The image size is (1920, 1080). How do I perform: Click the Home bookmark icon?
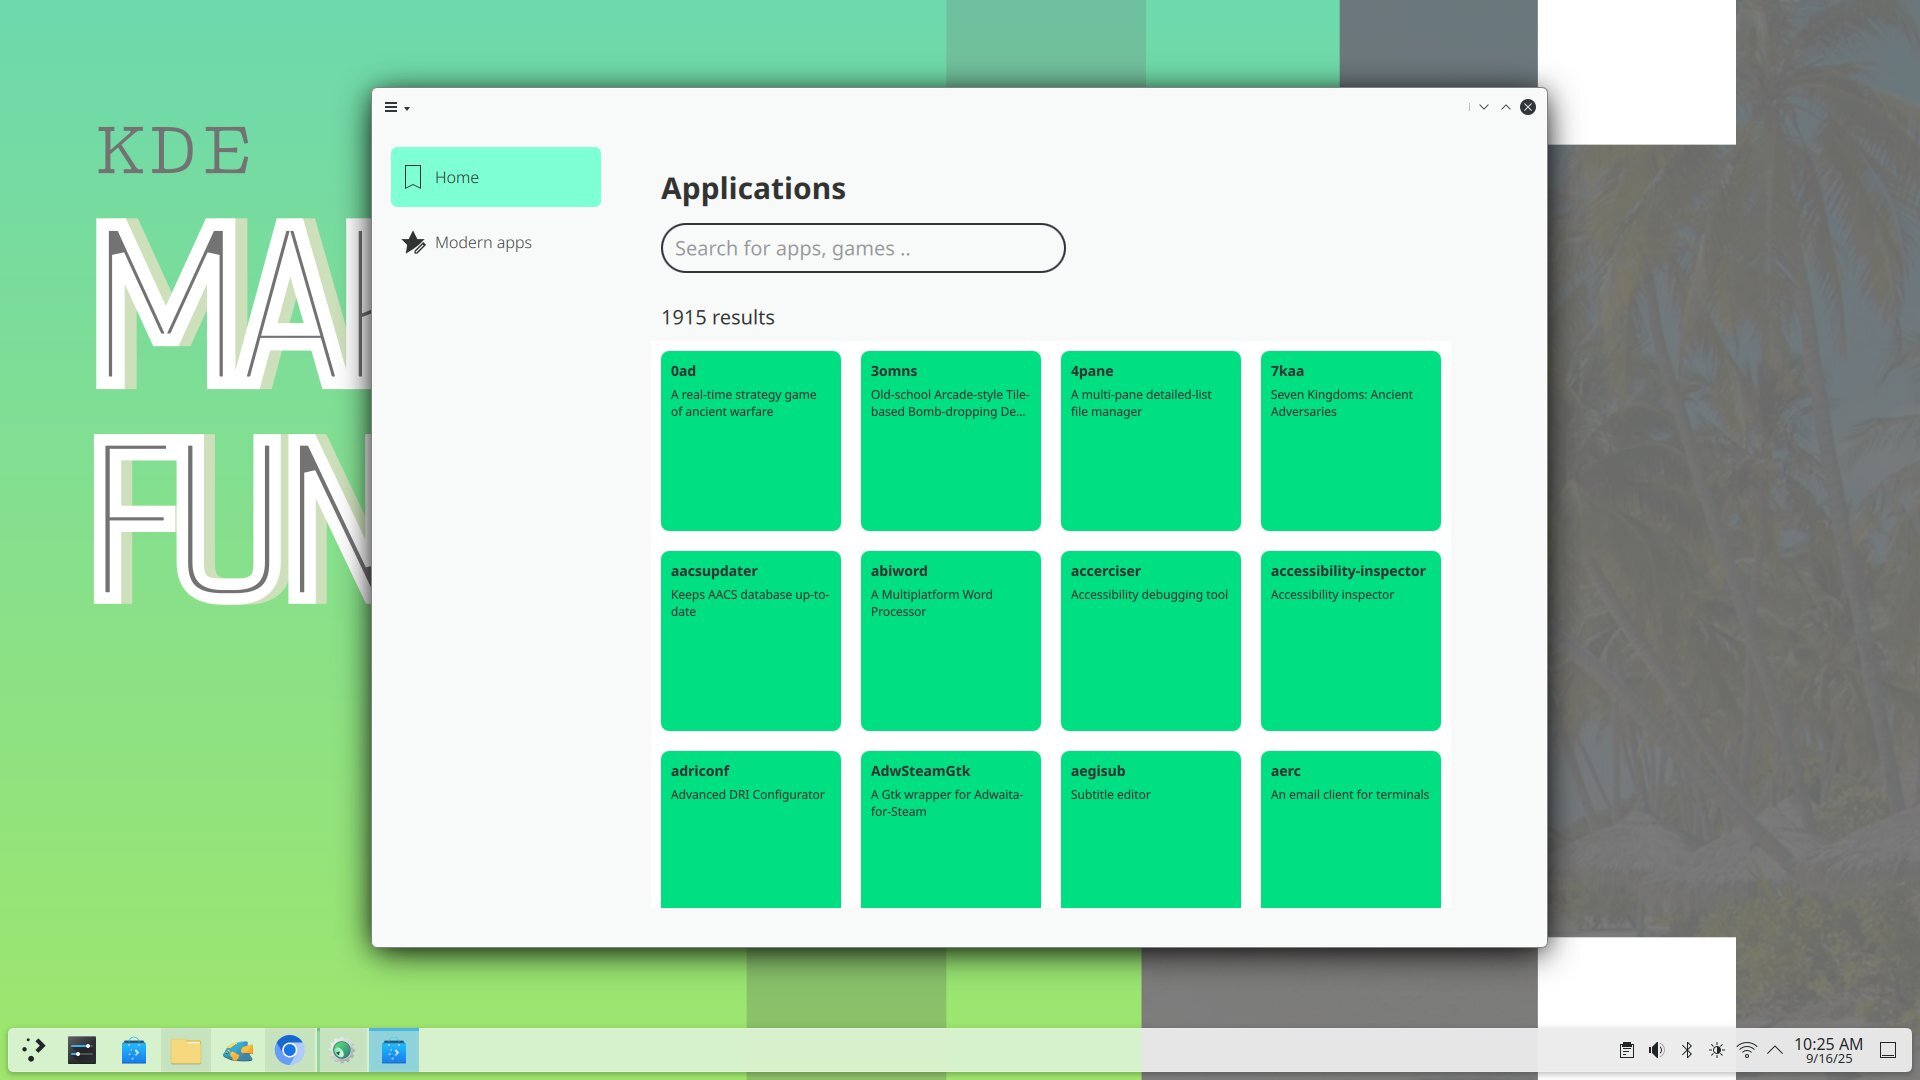point(413,177)
